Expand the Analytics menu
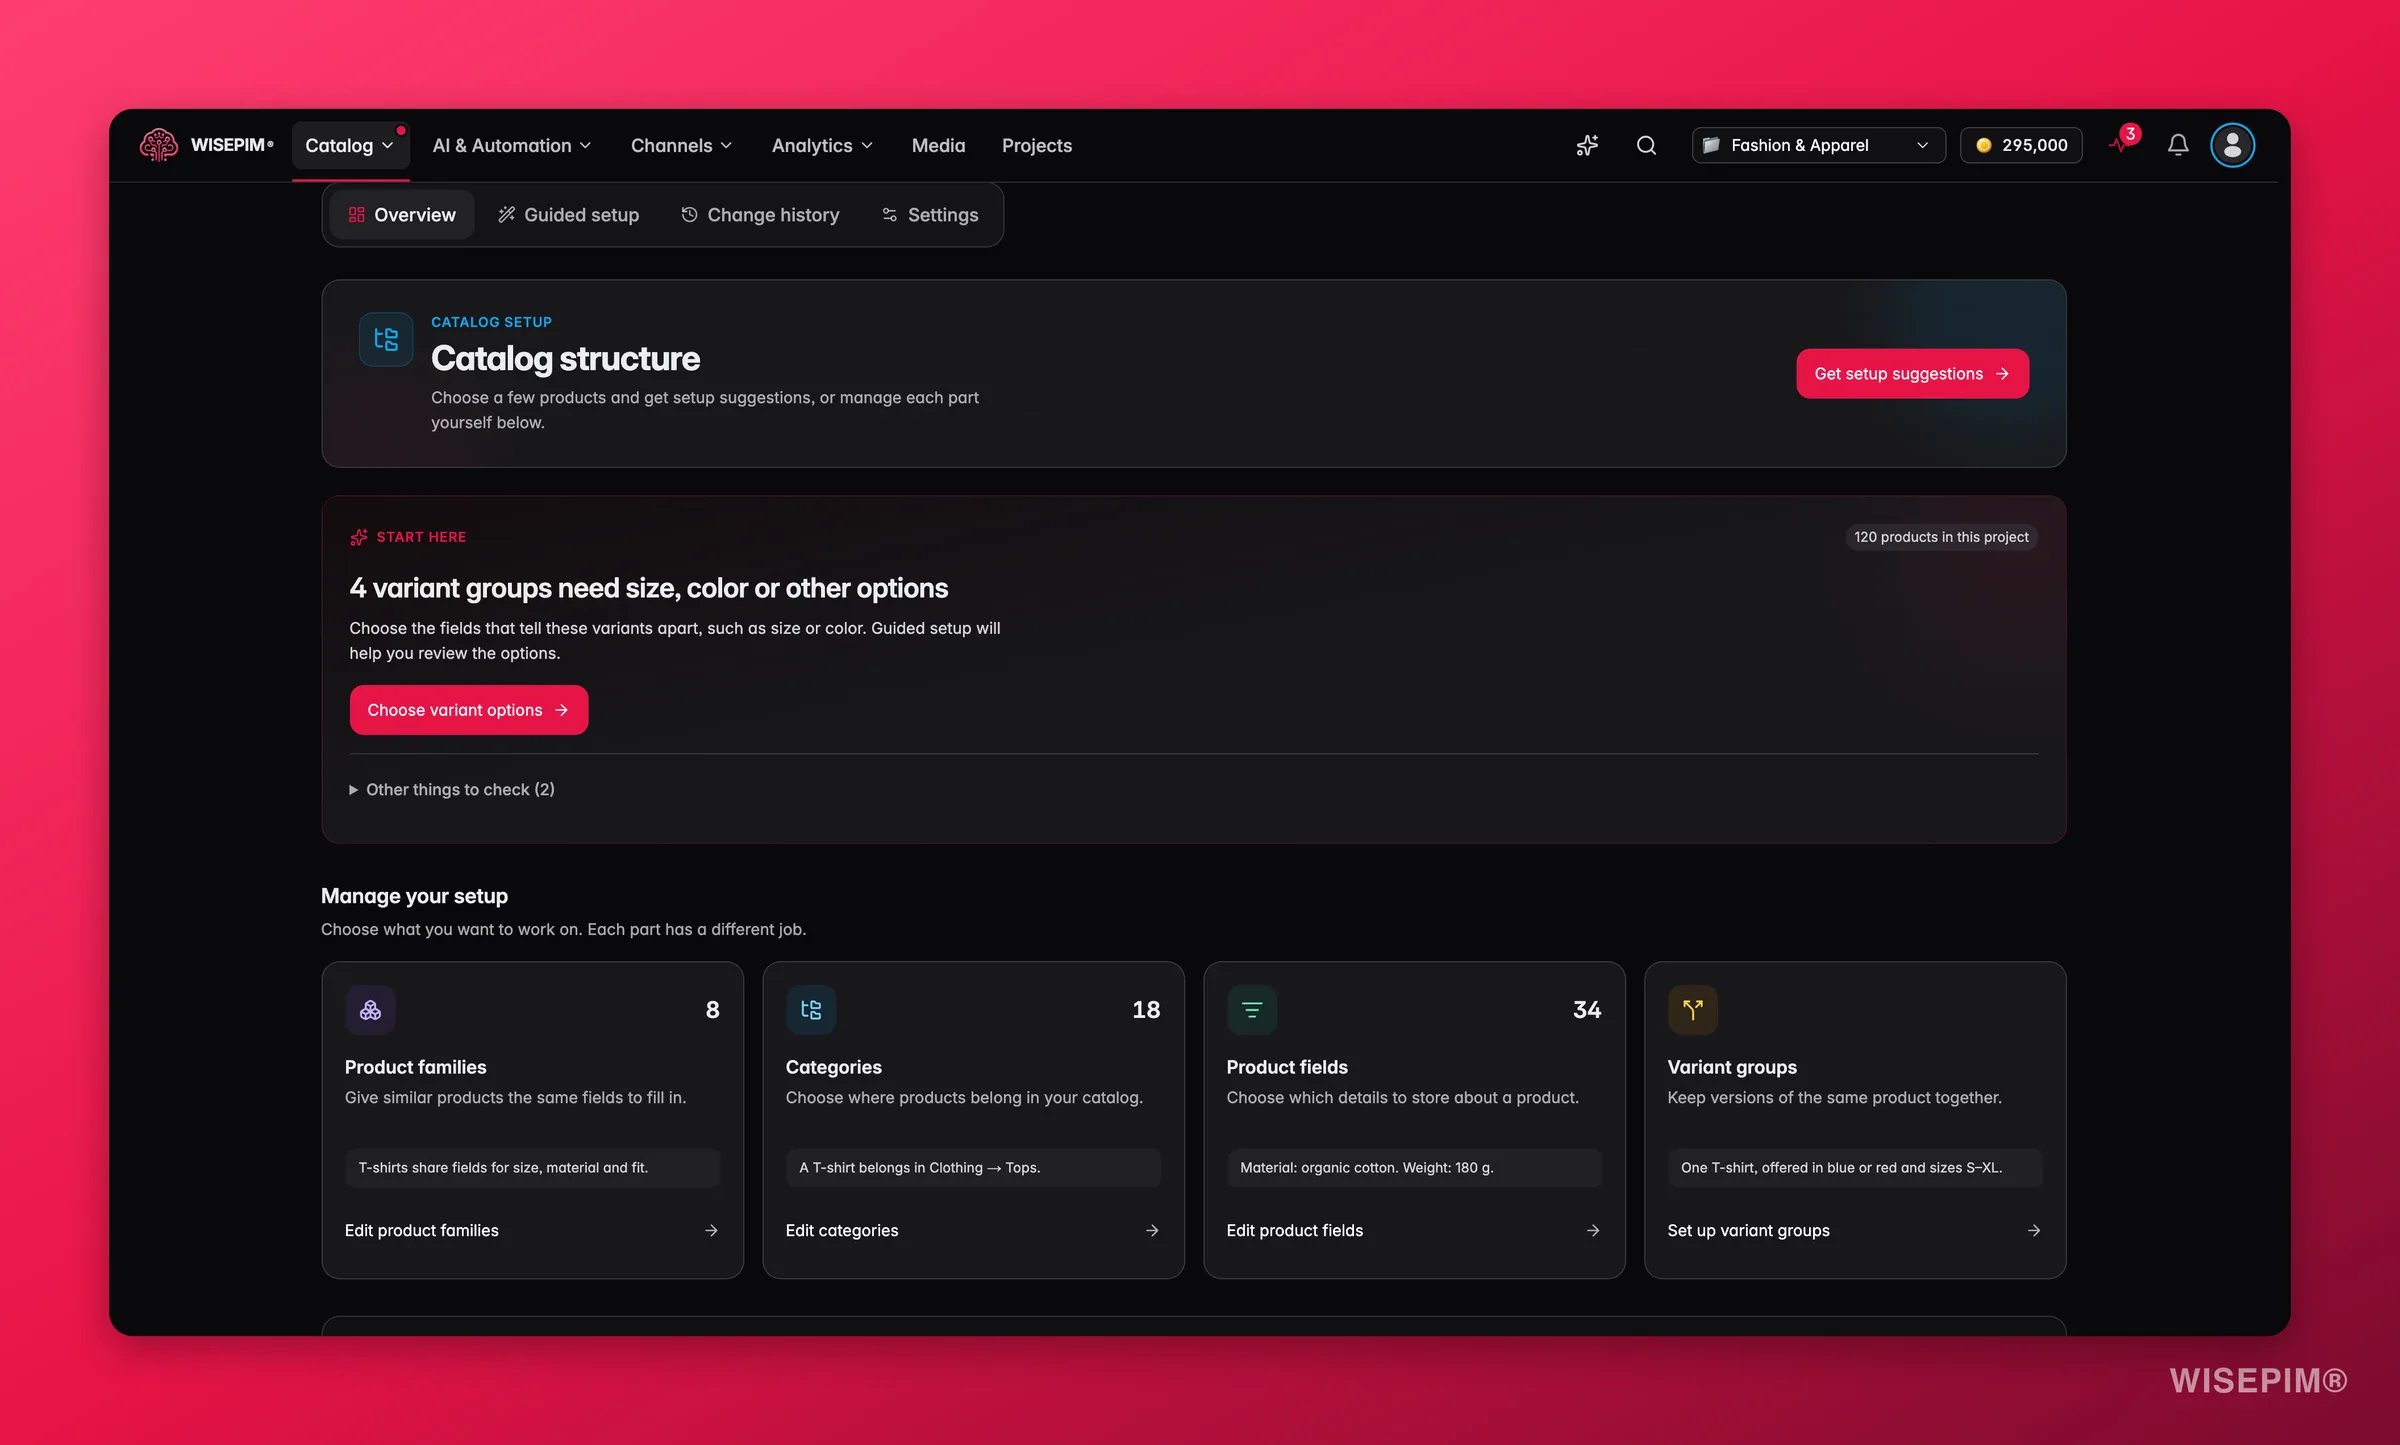 tap(822, 146)
